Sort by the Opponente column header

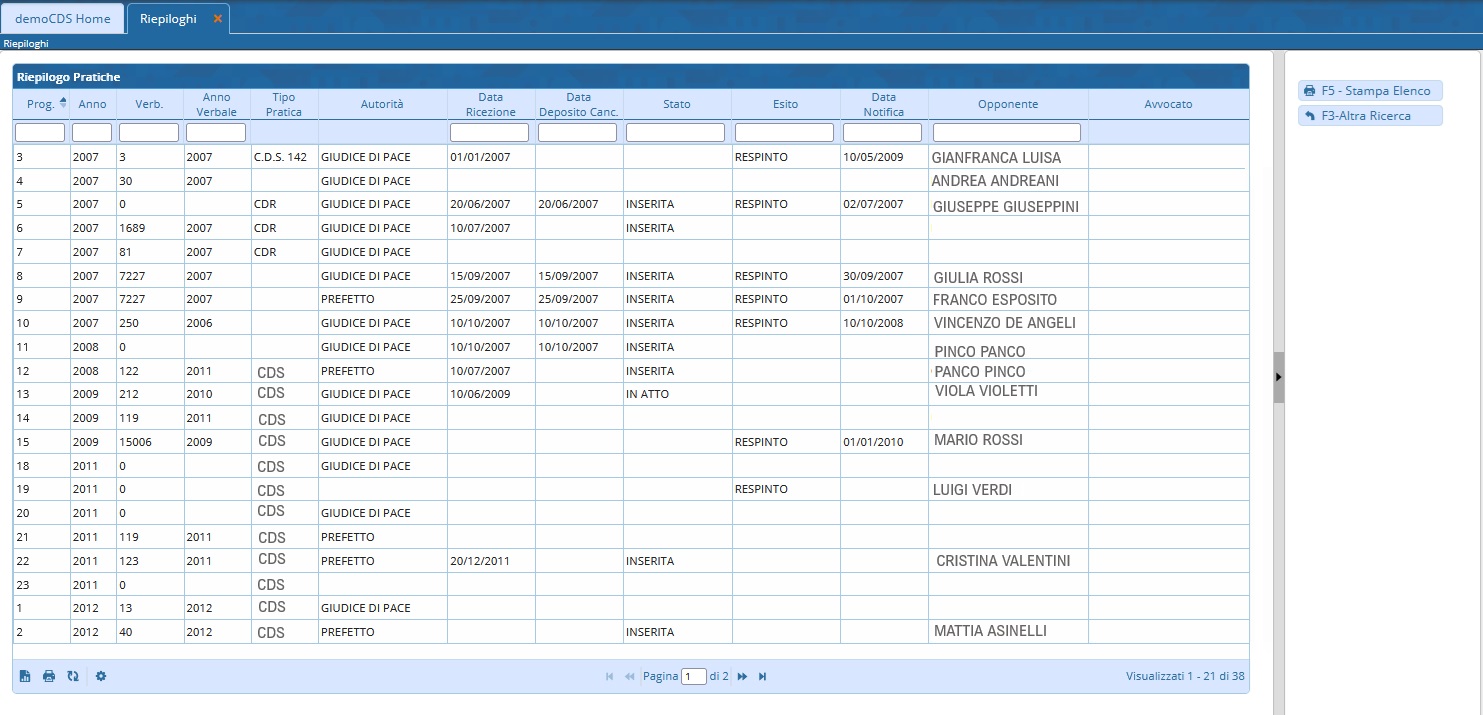click(x=1007, y=104)
